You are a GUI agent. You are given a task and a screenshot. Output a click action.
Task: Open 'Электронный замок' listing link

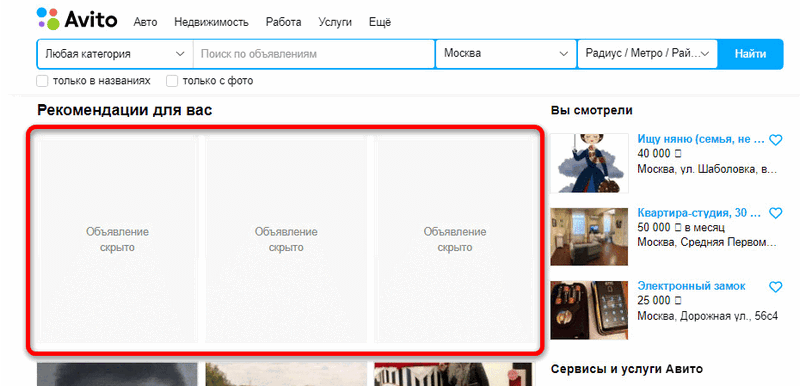pyautogui.click(x=691, y=286)
